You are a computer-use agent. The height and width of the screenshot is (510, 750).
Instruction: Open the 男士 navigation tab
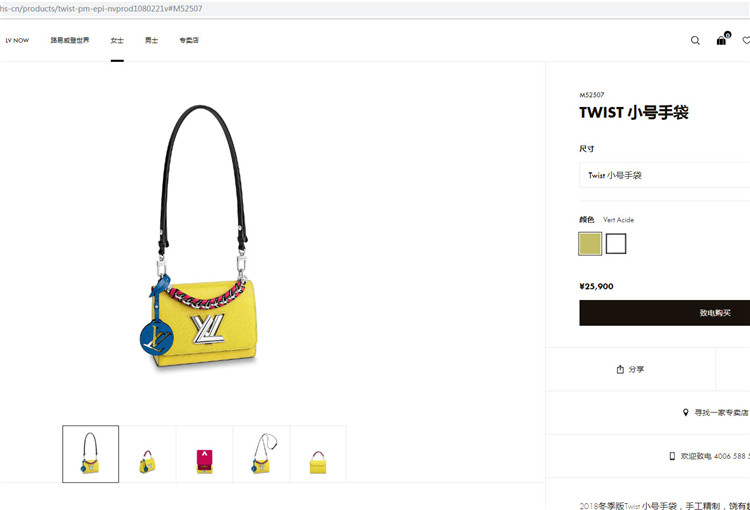[152, 40]
